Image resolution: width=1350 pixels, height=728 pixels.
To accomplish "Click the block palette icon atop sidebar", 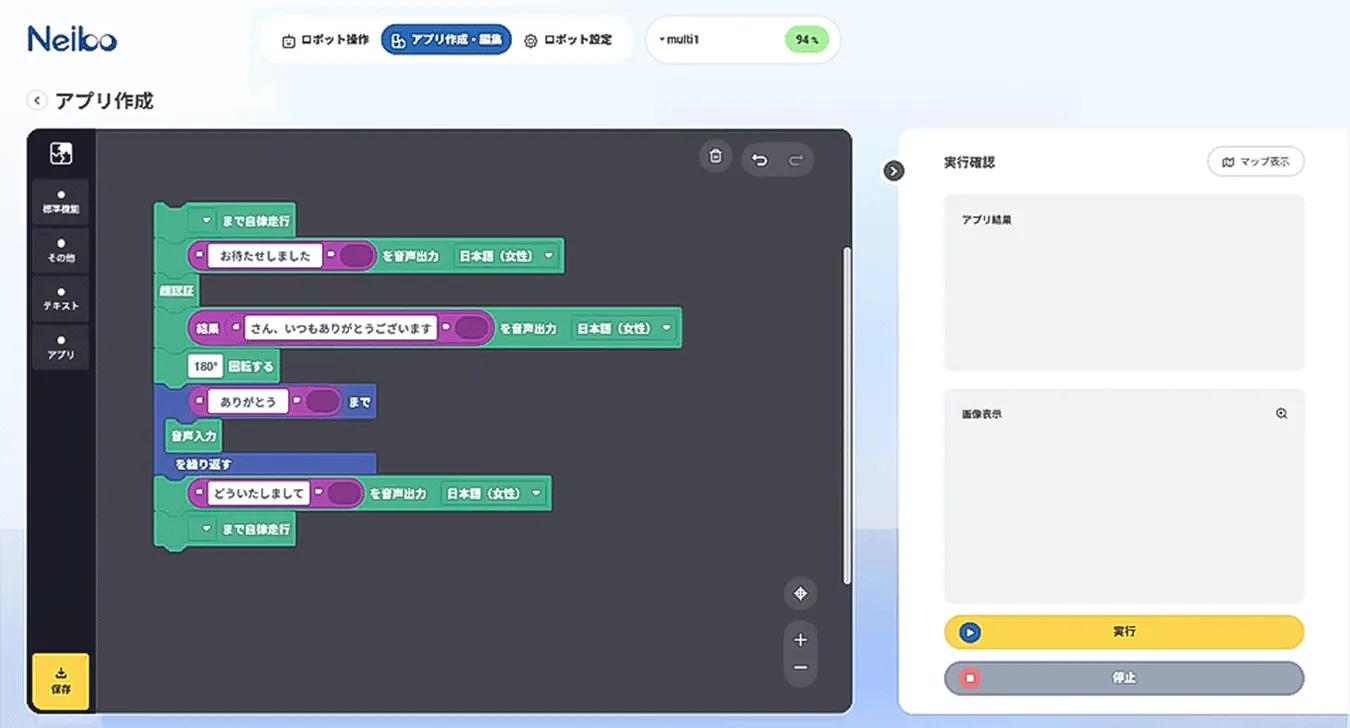I will (61, 153).
